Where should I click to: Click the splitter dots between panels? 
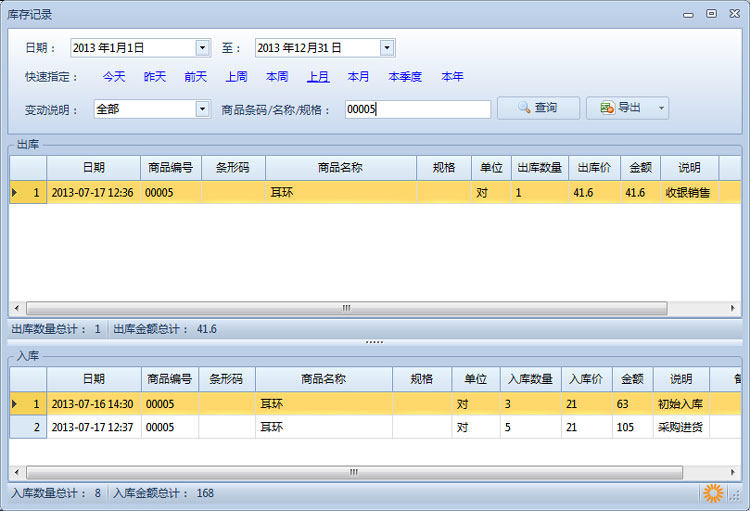pyautogui.click(x=374, y=342)
